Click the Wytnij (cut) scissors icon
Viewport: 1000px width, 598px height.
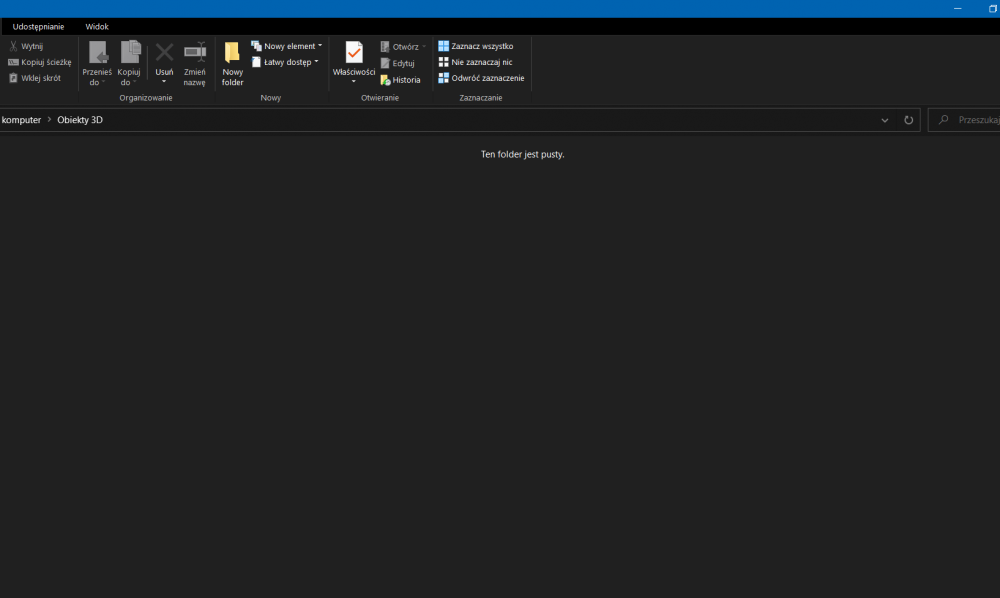13,46
